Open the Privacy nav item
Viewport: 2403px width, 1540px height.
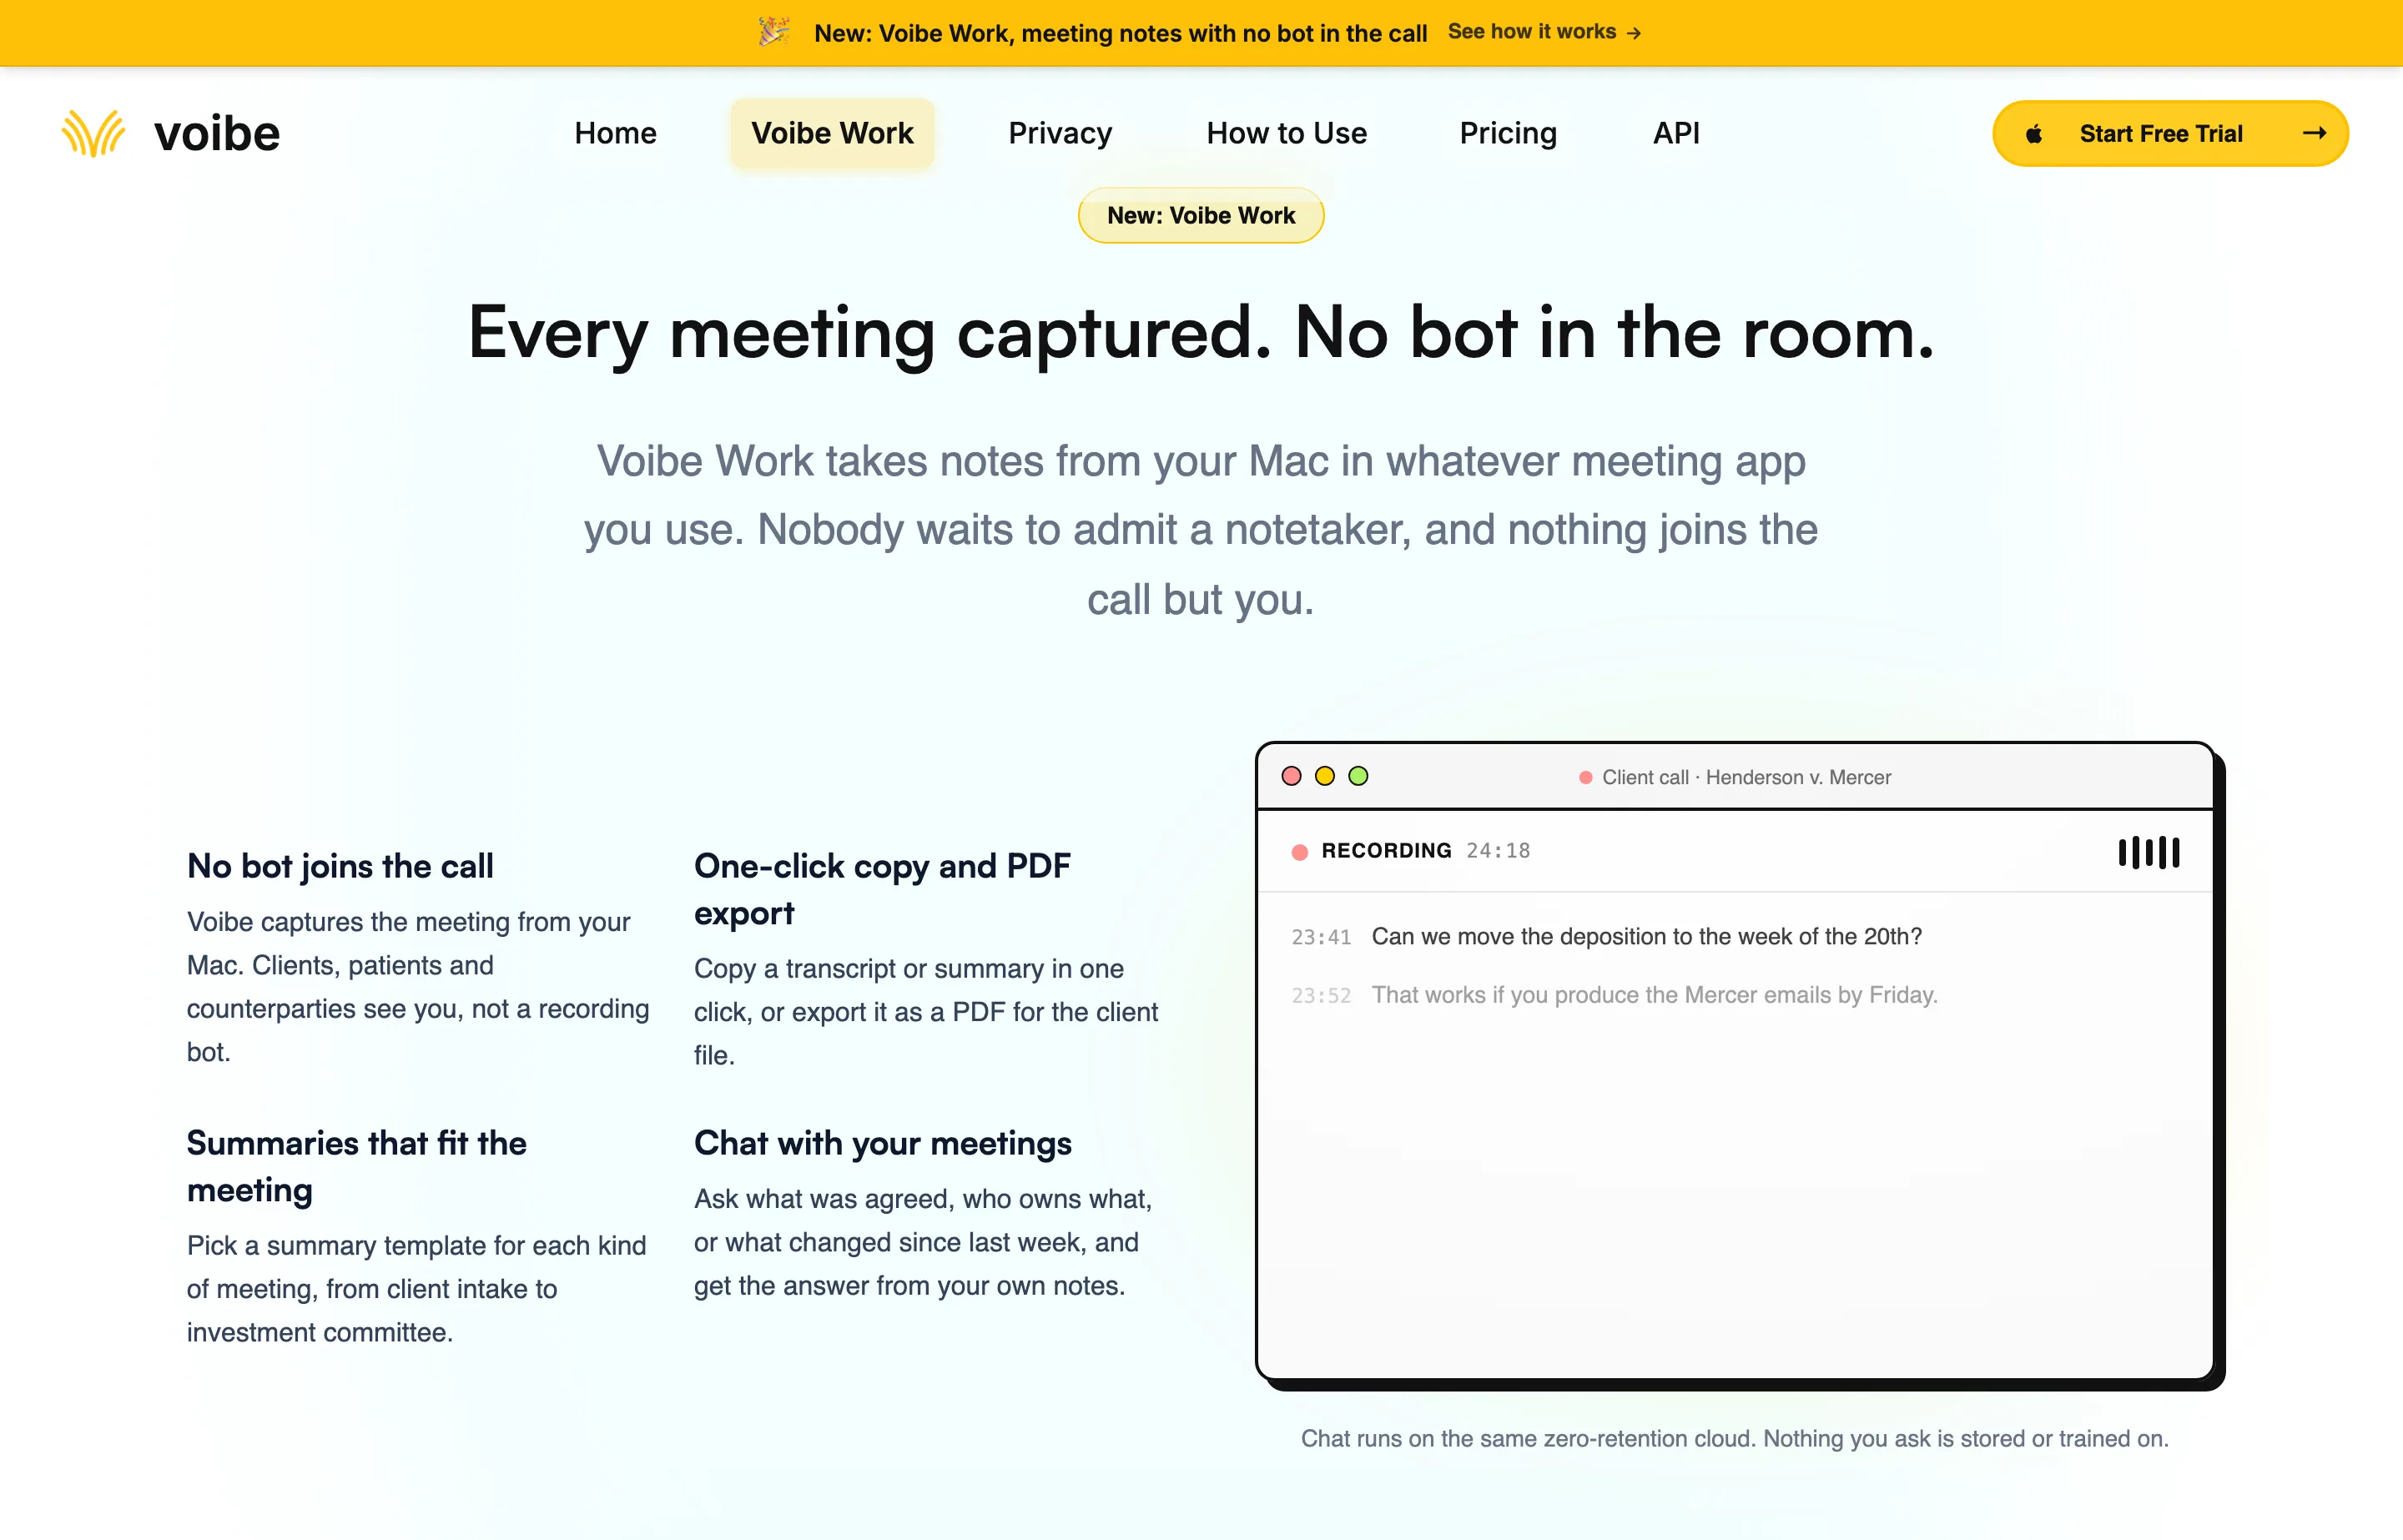[x=1060, y=133]
